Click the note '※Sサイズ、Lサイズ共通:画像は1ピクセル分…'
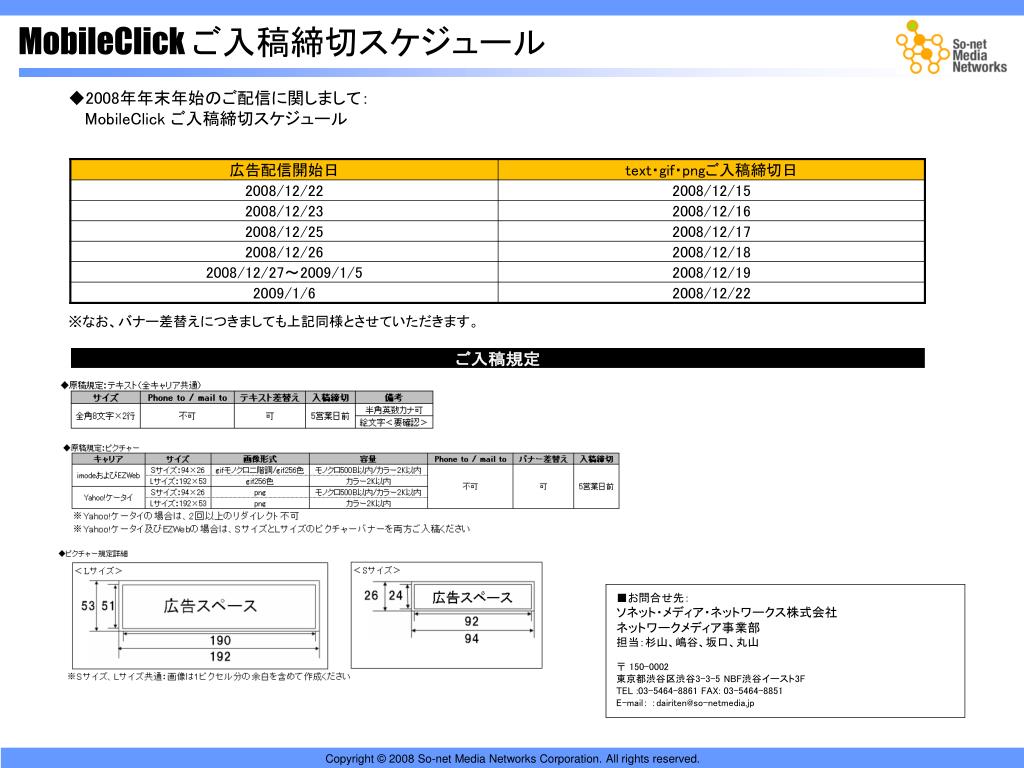1024x768 pixels. [209, 677]
